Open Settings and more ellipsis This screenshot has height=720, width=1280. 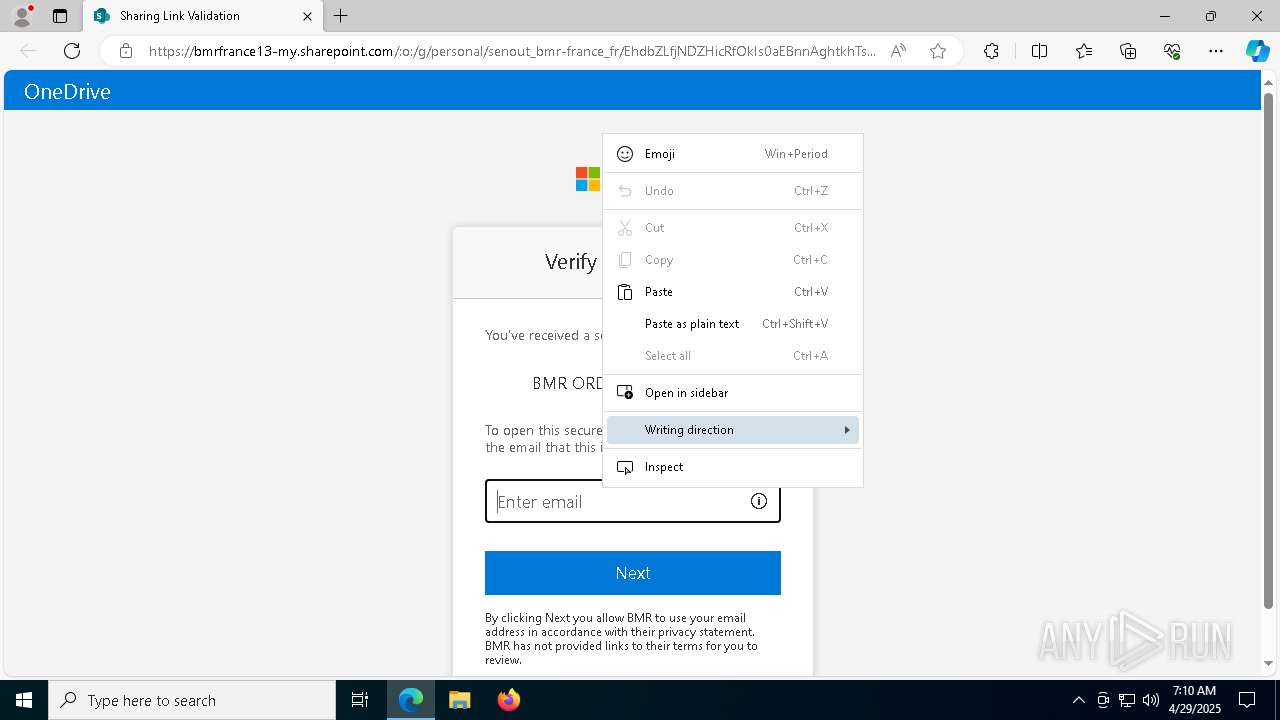pos(1216,51)
